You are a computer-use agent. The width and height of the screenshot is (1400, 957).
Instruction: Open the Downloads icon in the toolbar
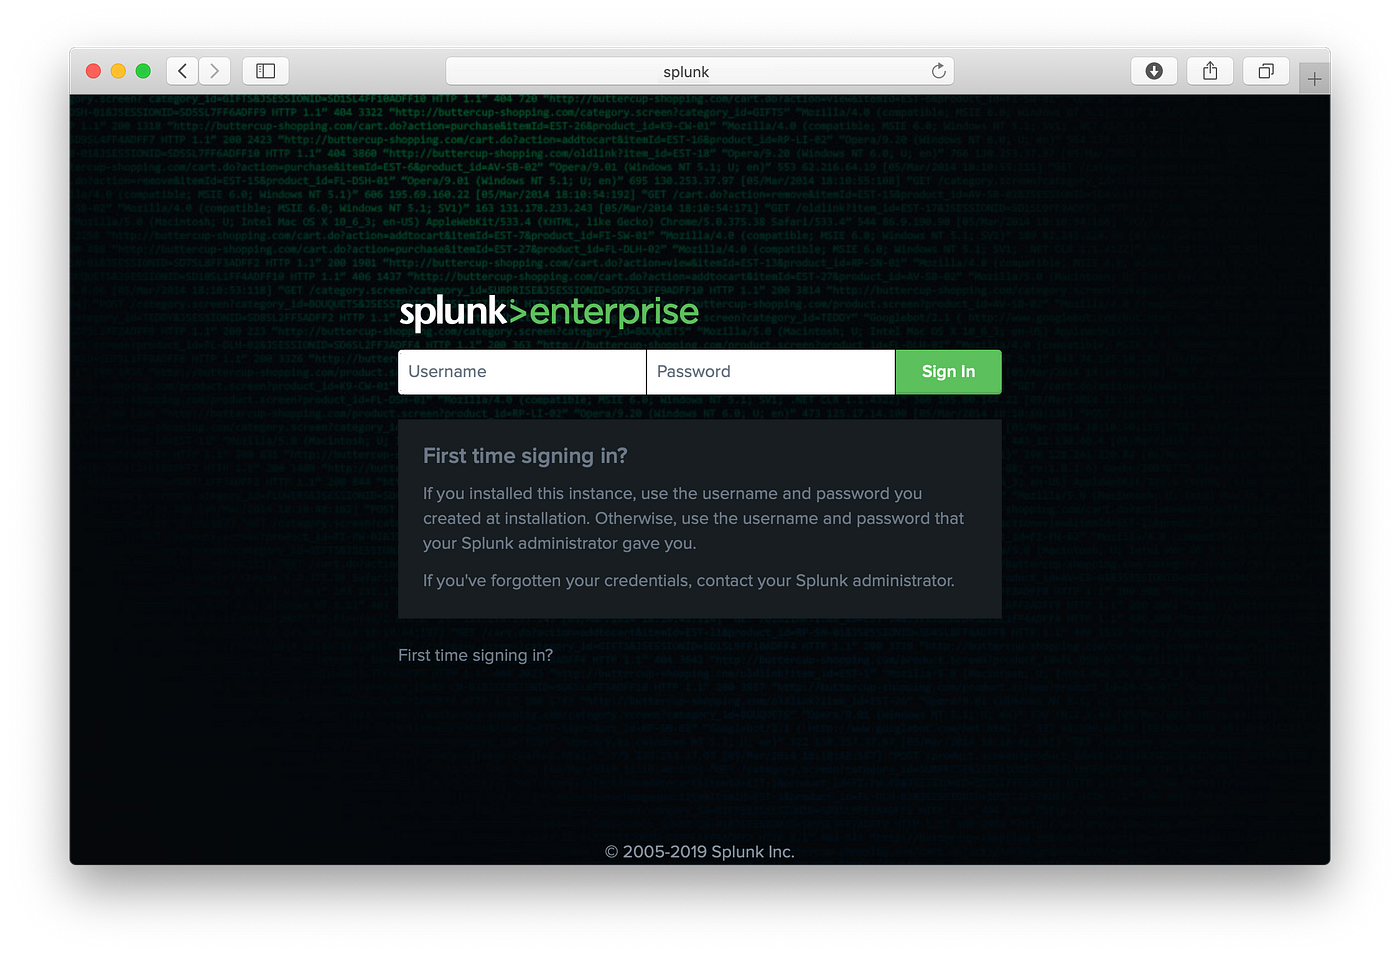coord(1153,71)
